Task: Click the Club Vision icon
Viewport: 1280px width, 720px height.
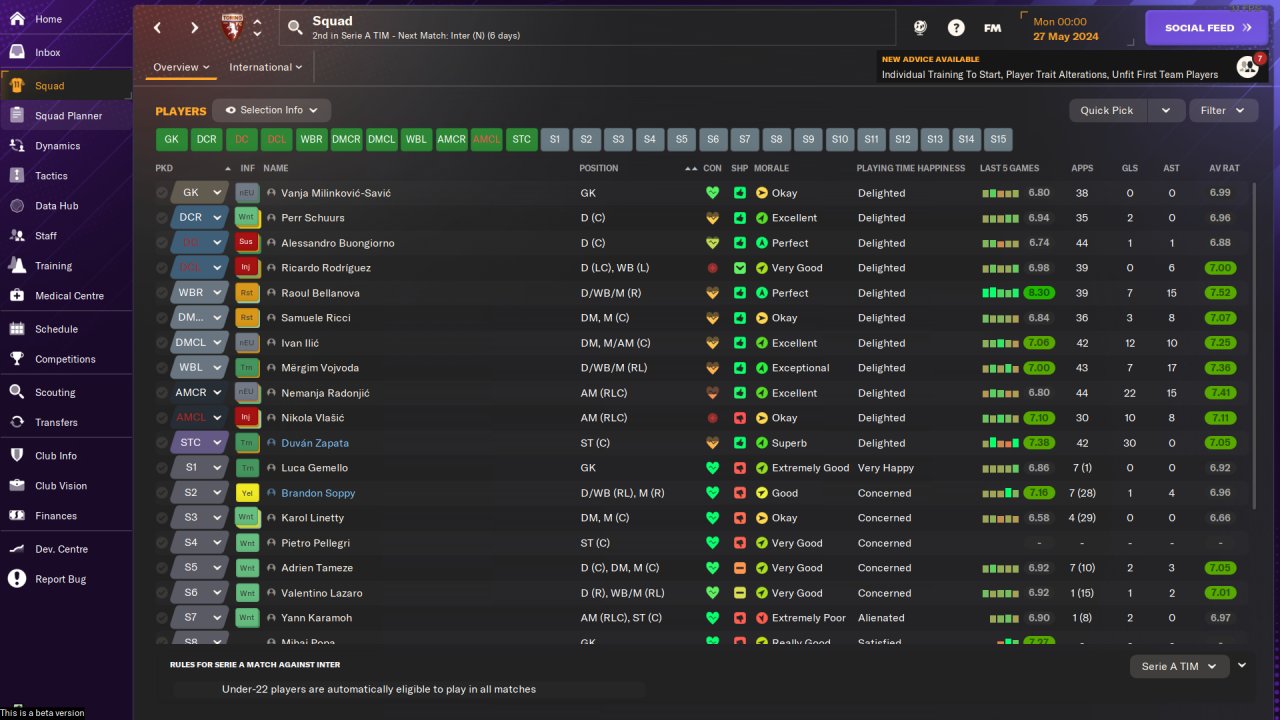Action: [x=16, y=486]
